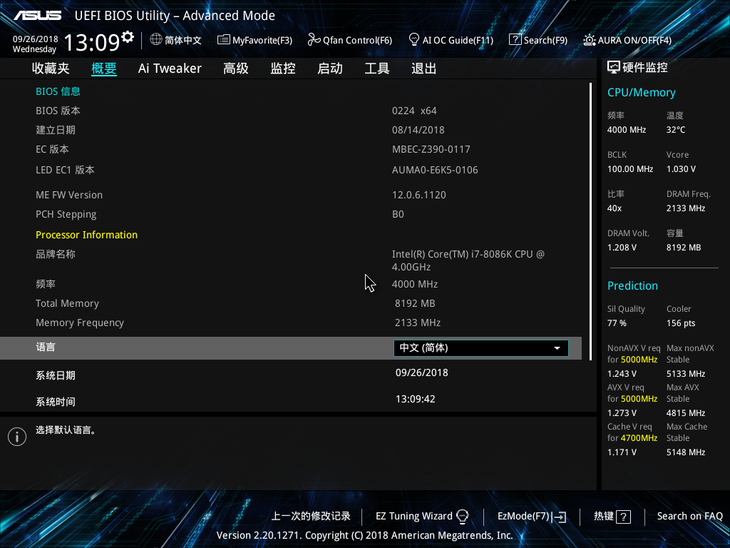730x548 pixels.
Task: Click the info icon in help area
Action: (17, 437)
